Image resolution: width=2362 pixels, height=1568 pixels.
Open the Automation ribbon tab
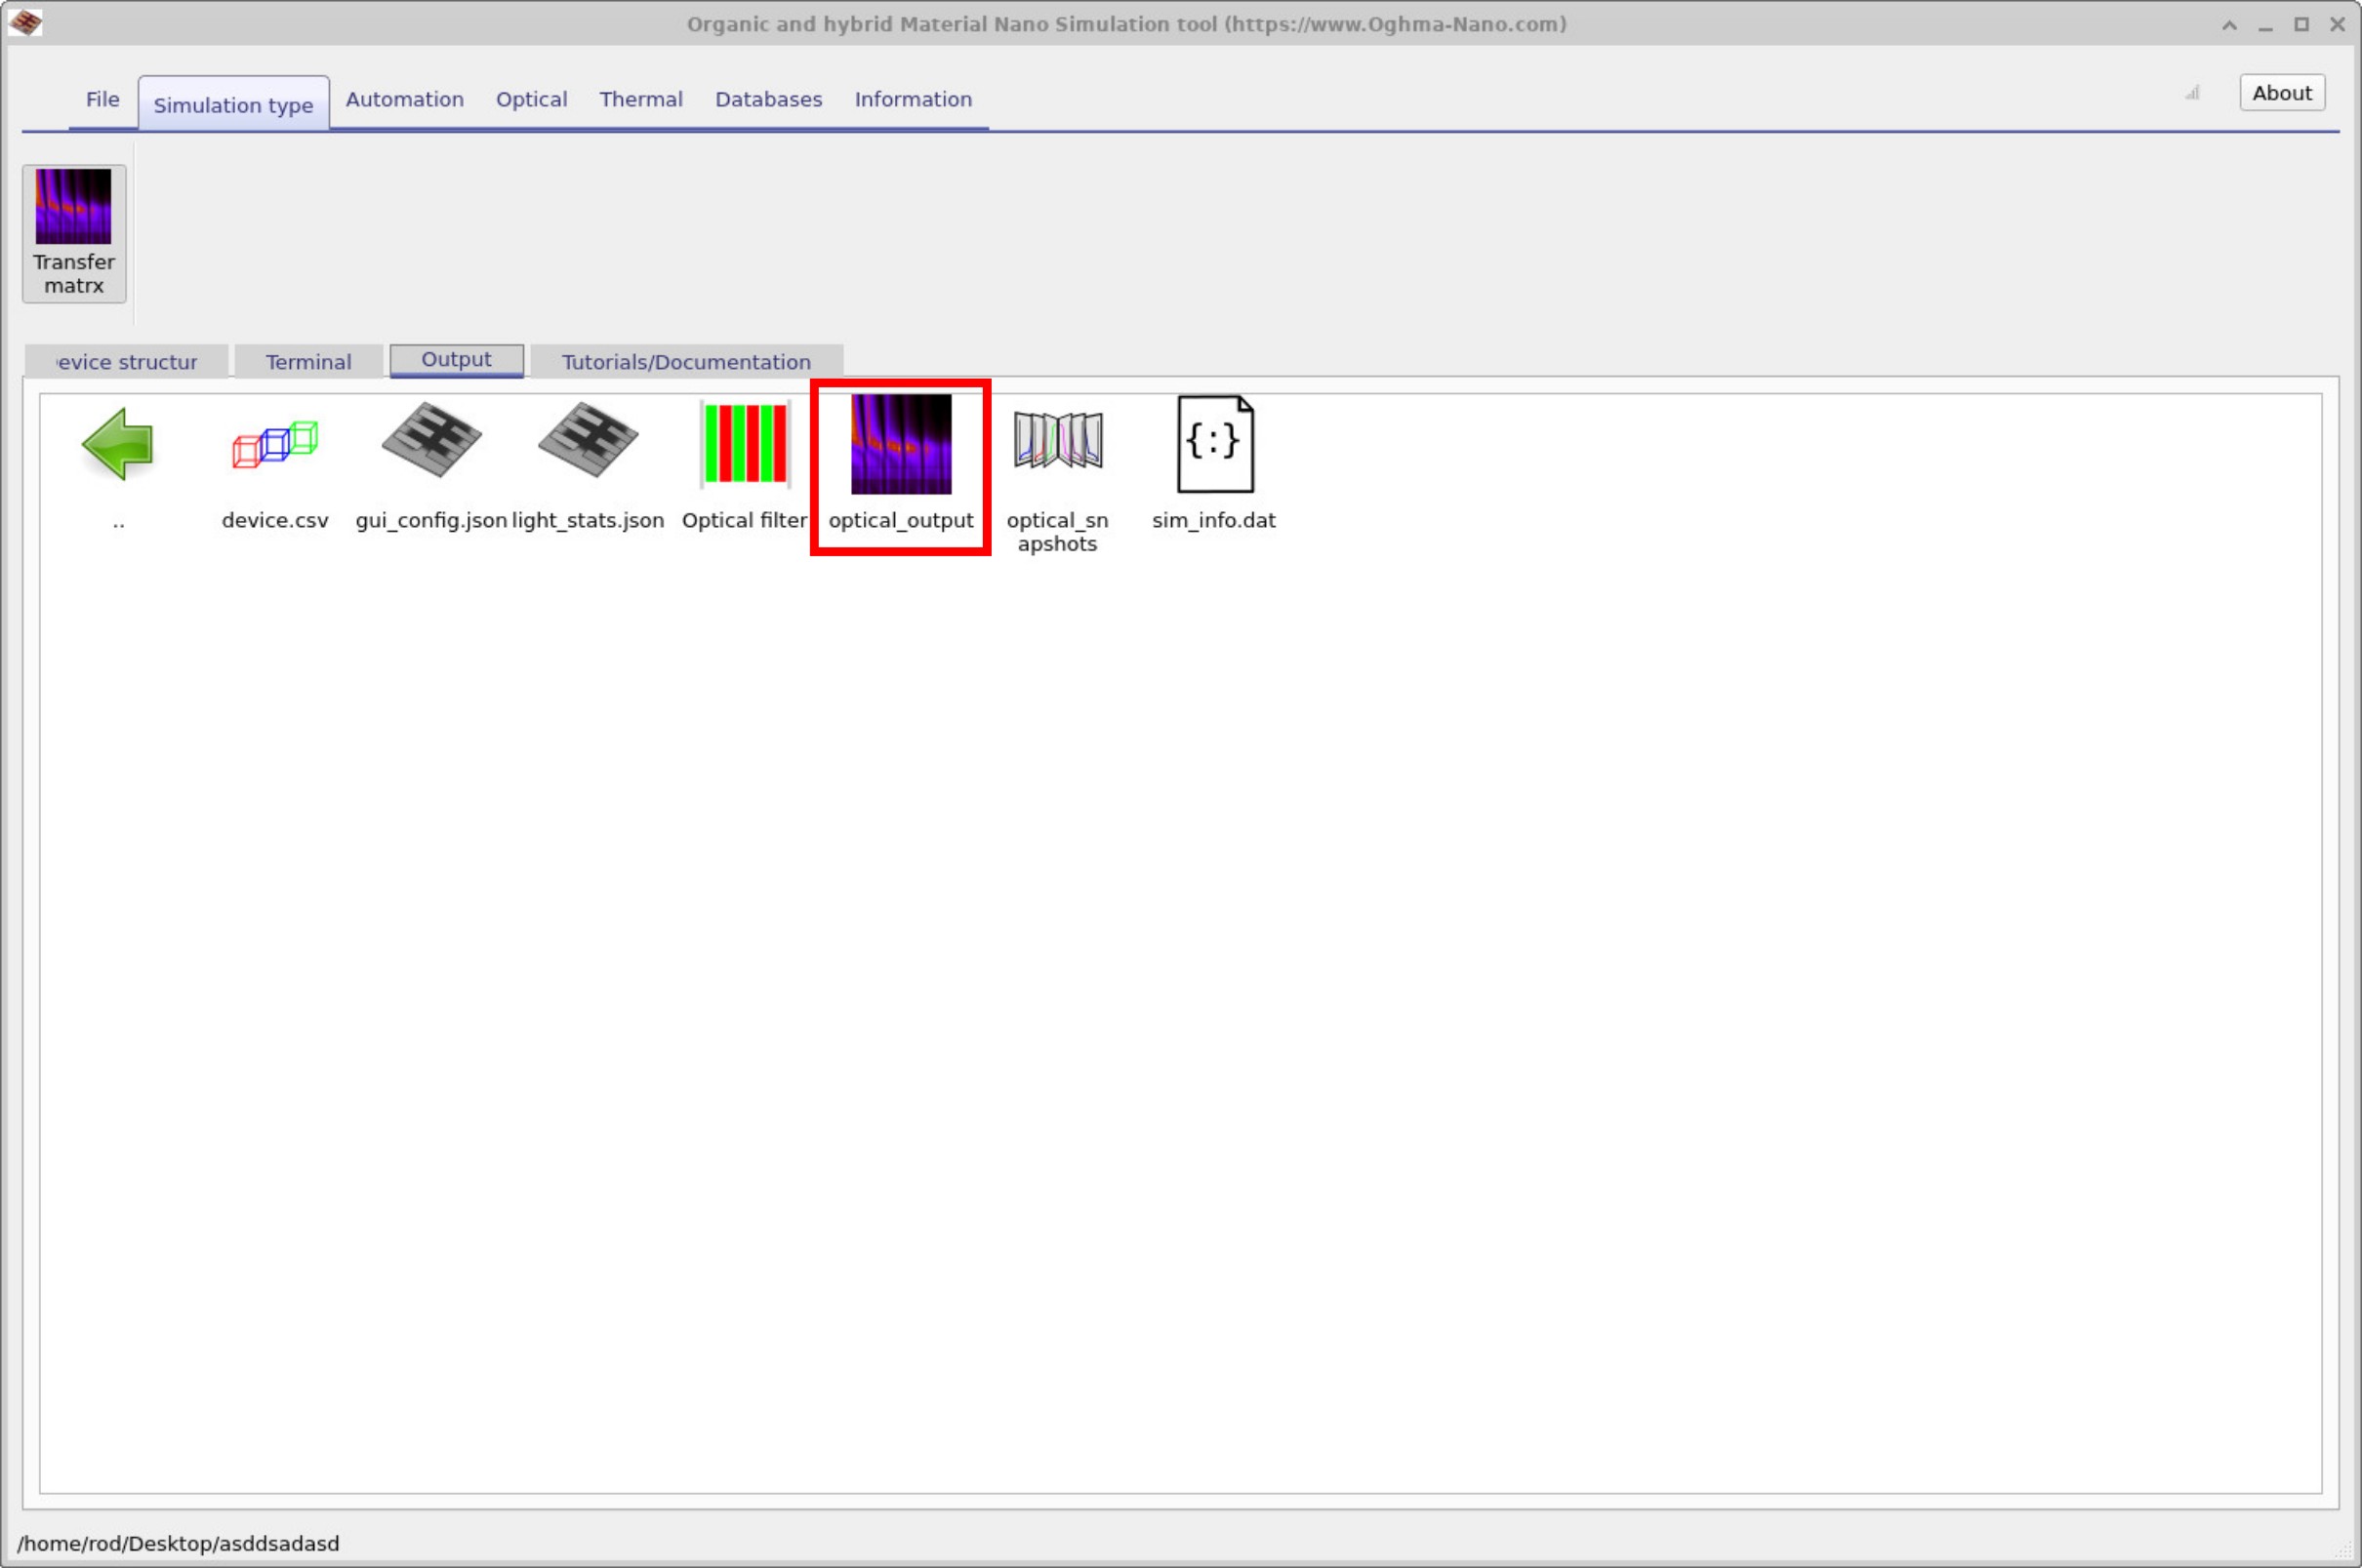[404, 99]
